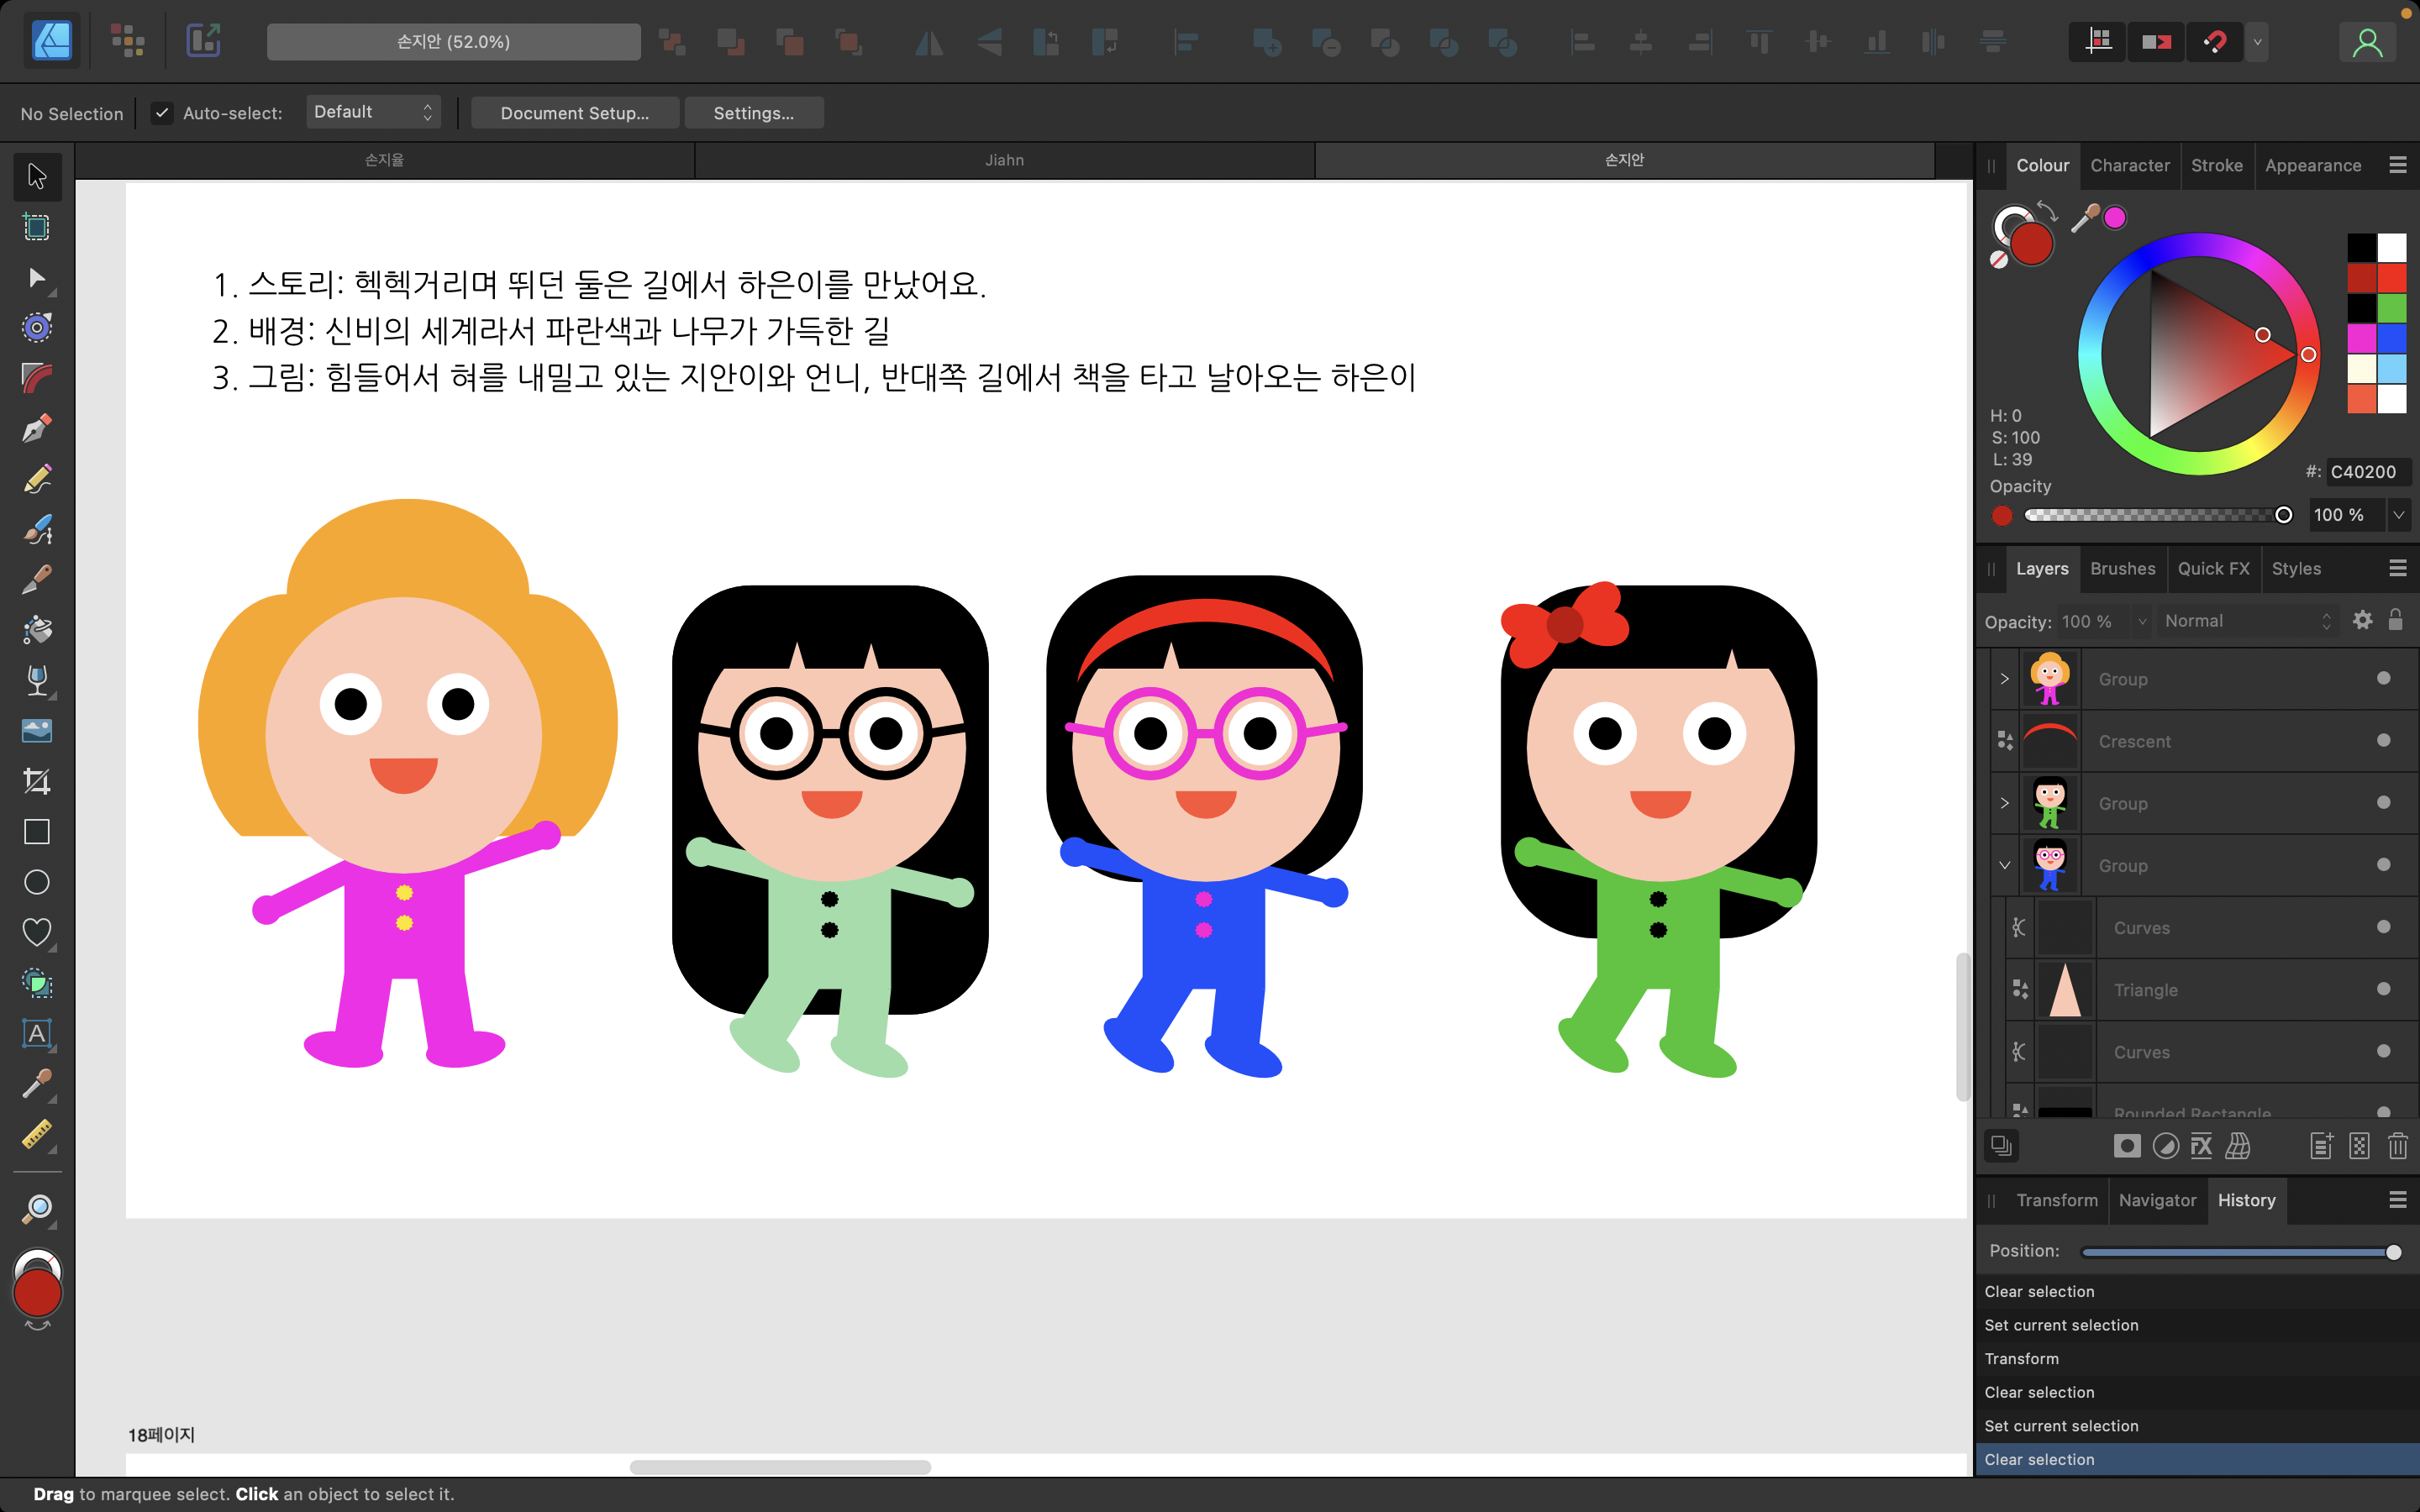This screenshot has height=1512, width=2420.
Task: Open the layer opacity percentage dropdown
Action: point(2142,621)
